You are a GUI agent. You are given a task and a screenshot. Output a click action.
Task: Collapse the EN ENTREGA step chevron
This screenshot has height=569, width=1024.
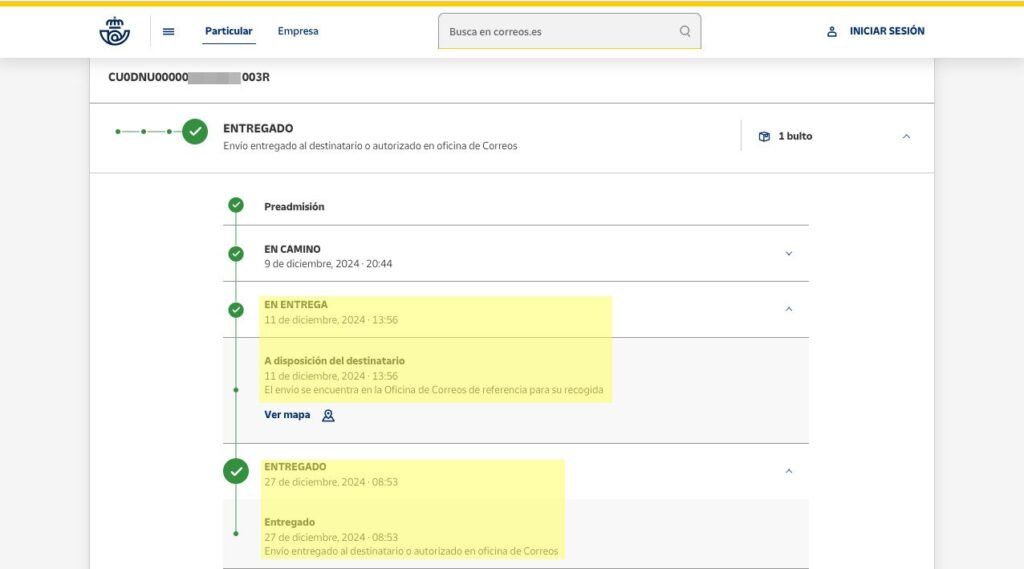[x=788, y=309]
